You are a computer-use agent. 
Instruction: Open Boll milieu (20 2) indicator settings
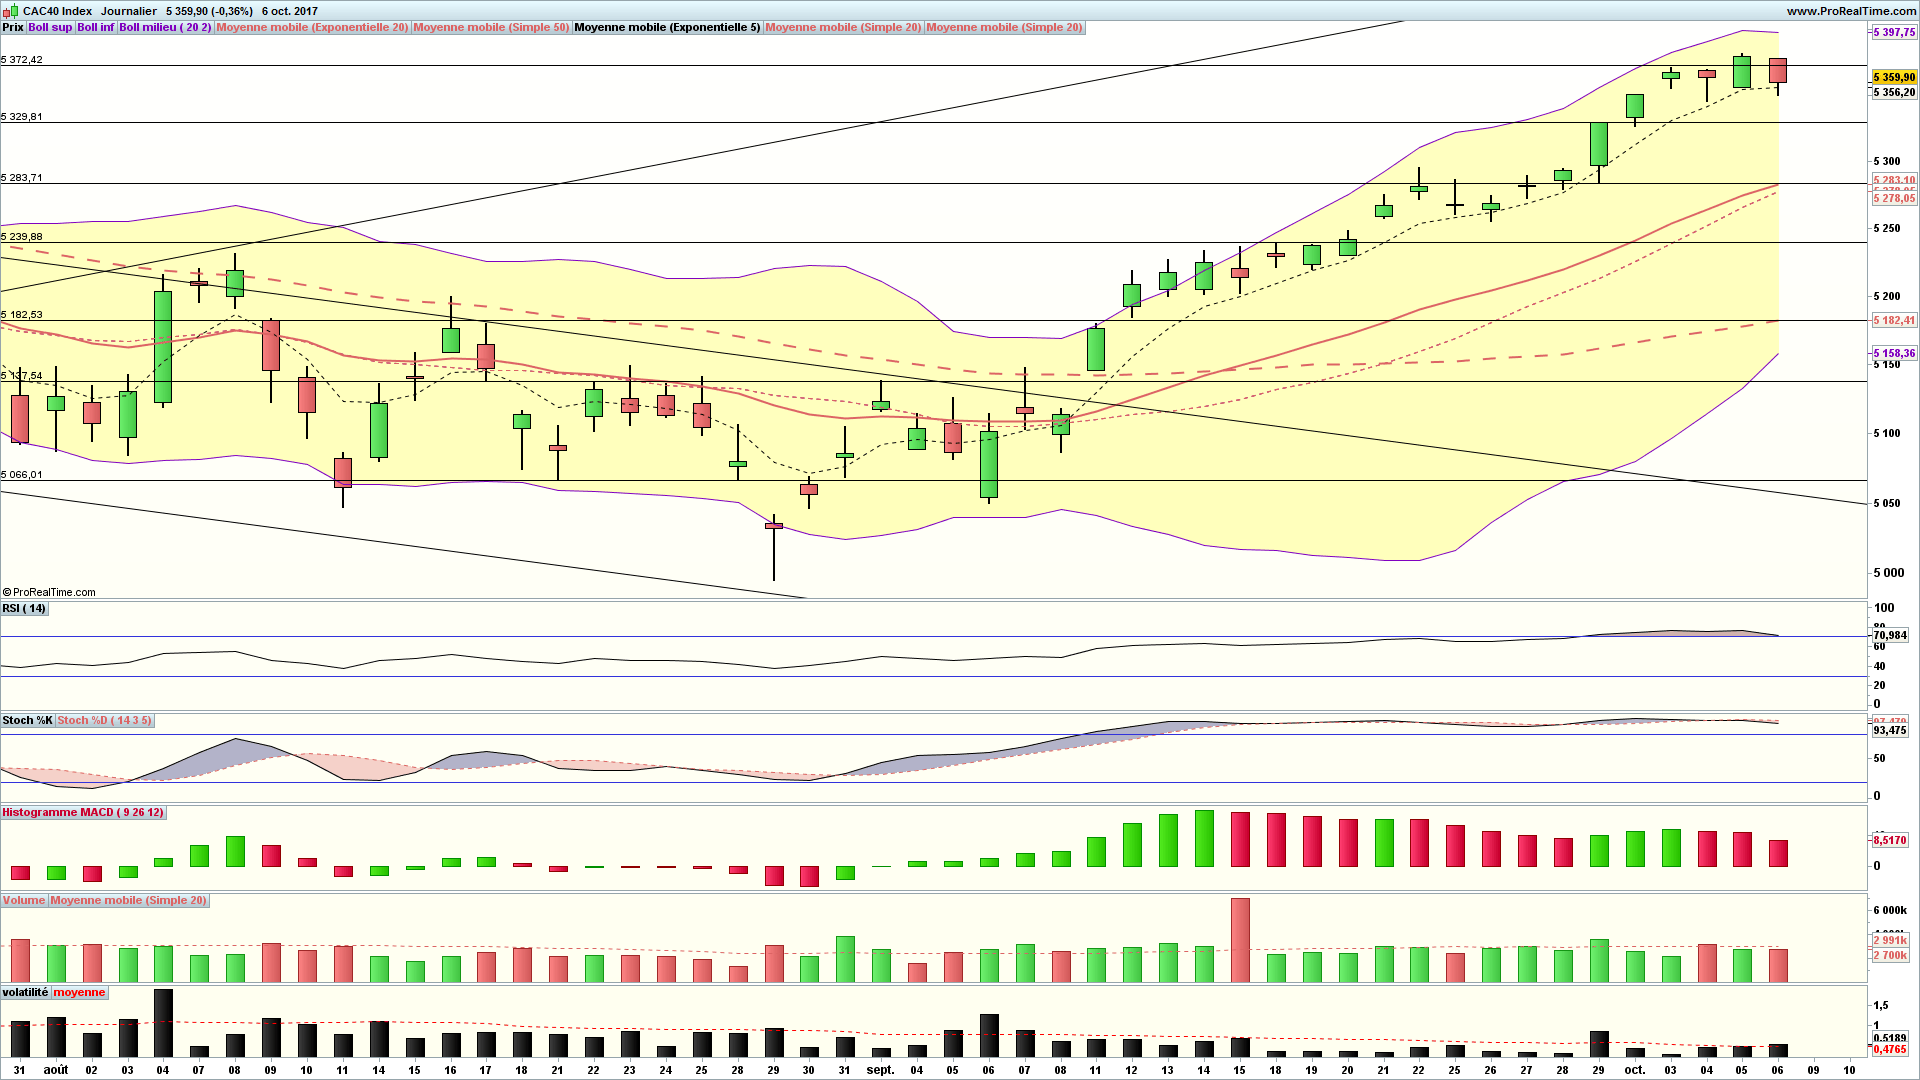pyautogui.click(x=165, y=27)
